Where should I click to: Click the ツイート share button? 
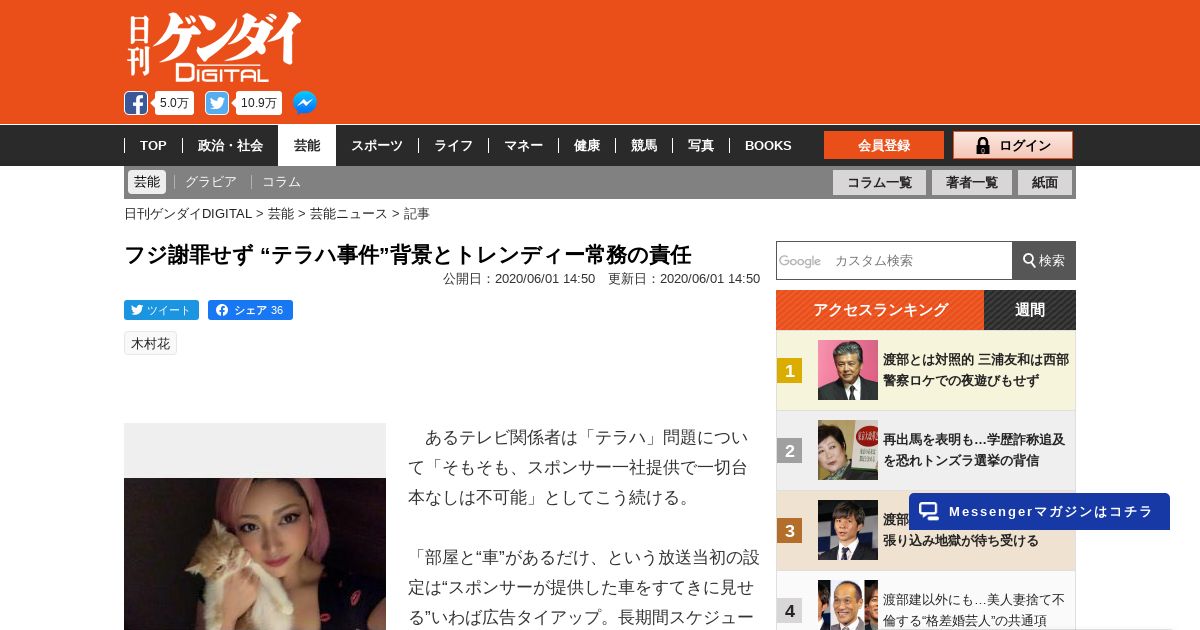pos(161,310)
